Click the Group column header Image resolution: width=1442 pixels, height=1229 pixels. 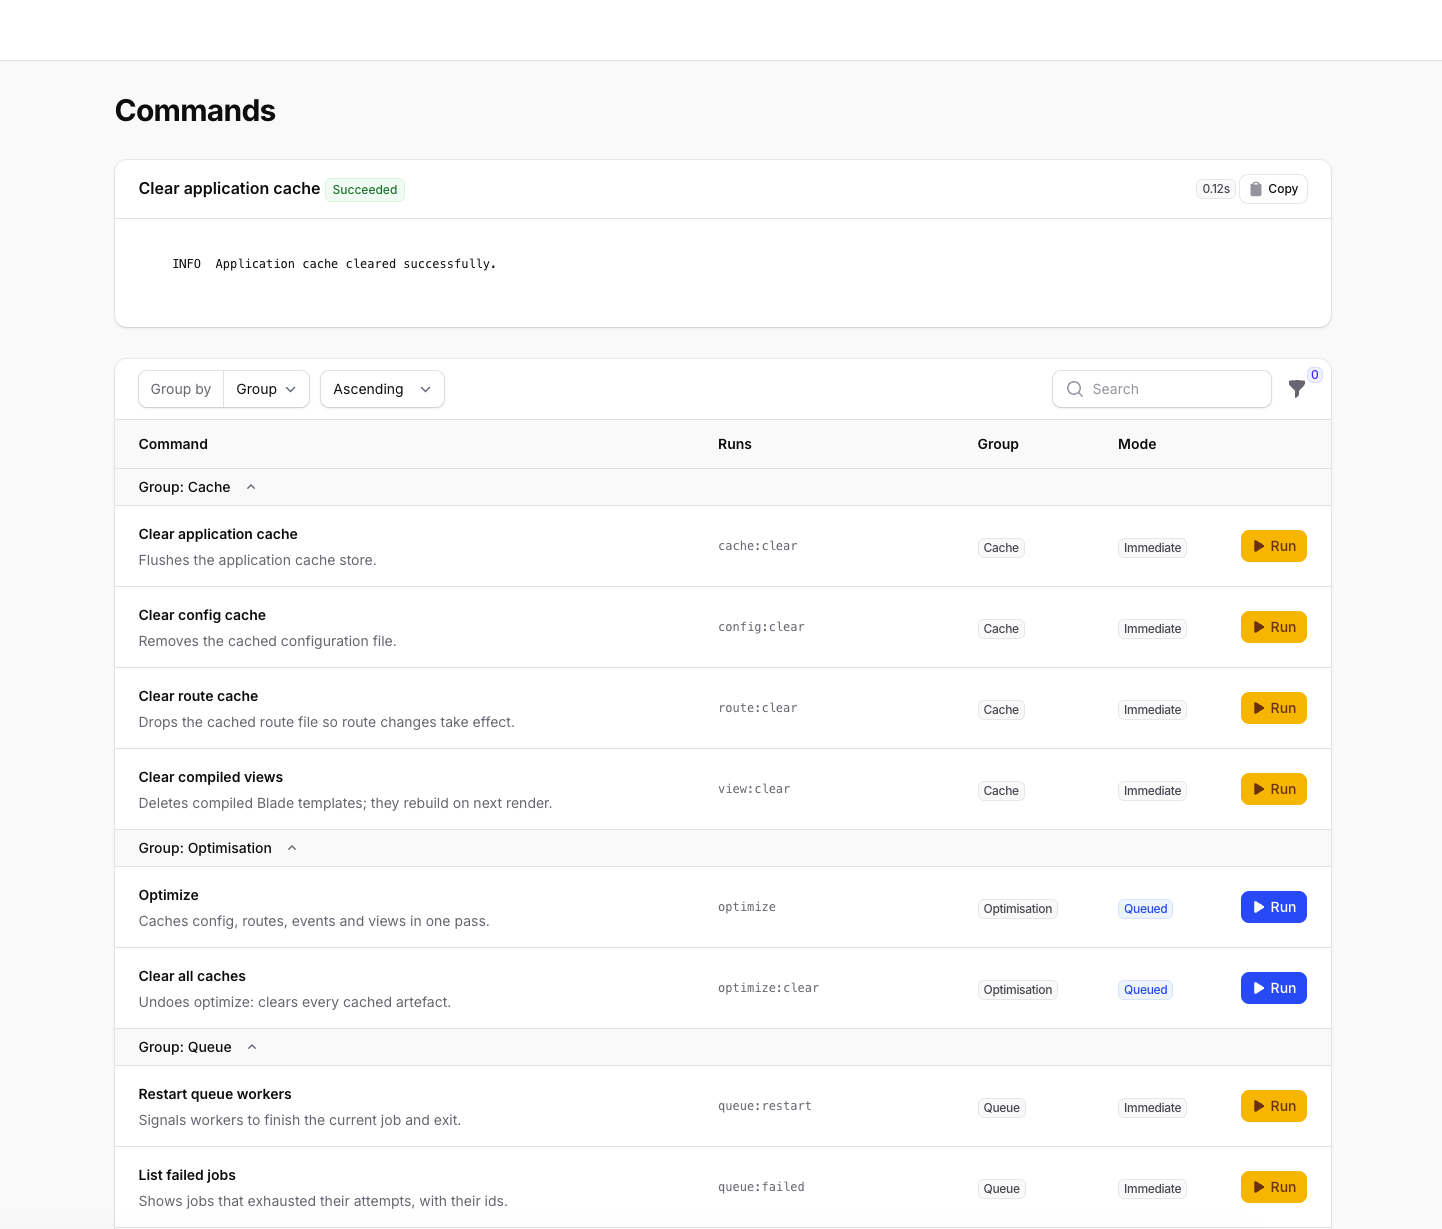(998, 444)
